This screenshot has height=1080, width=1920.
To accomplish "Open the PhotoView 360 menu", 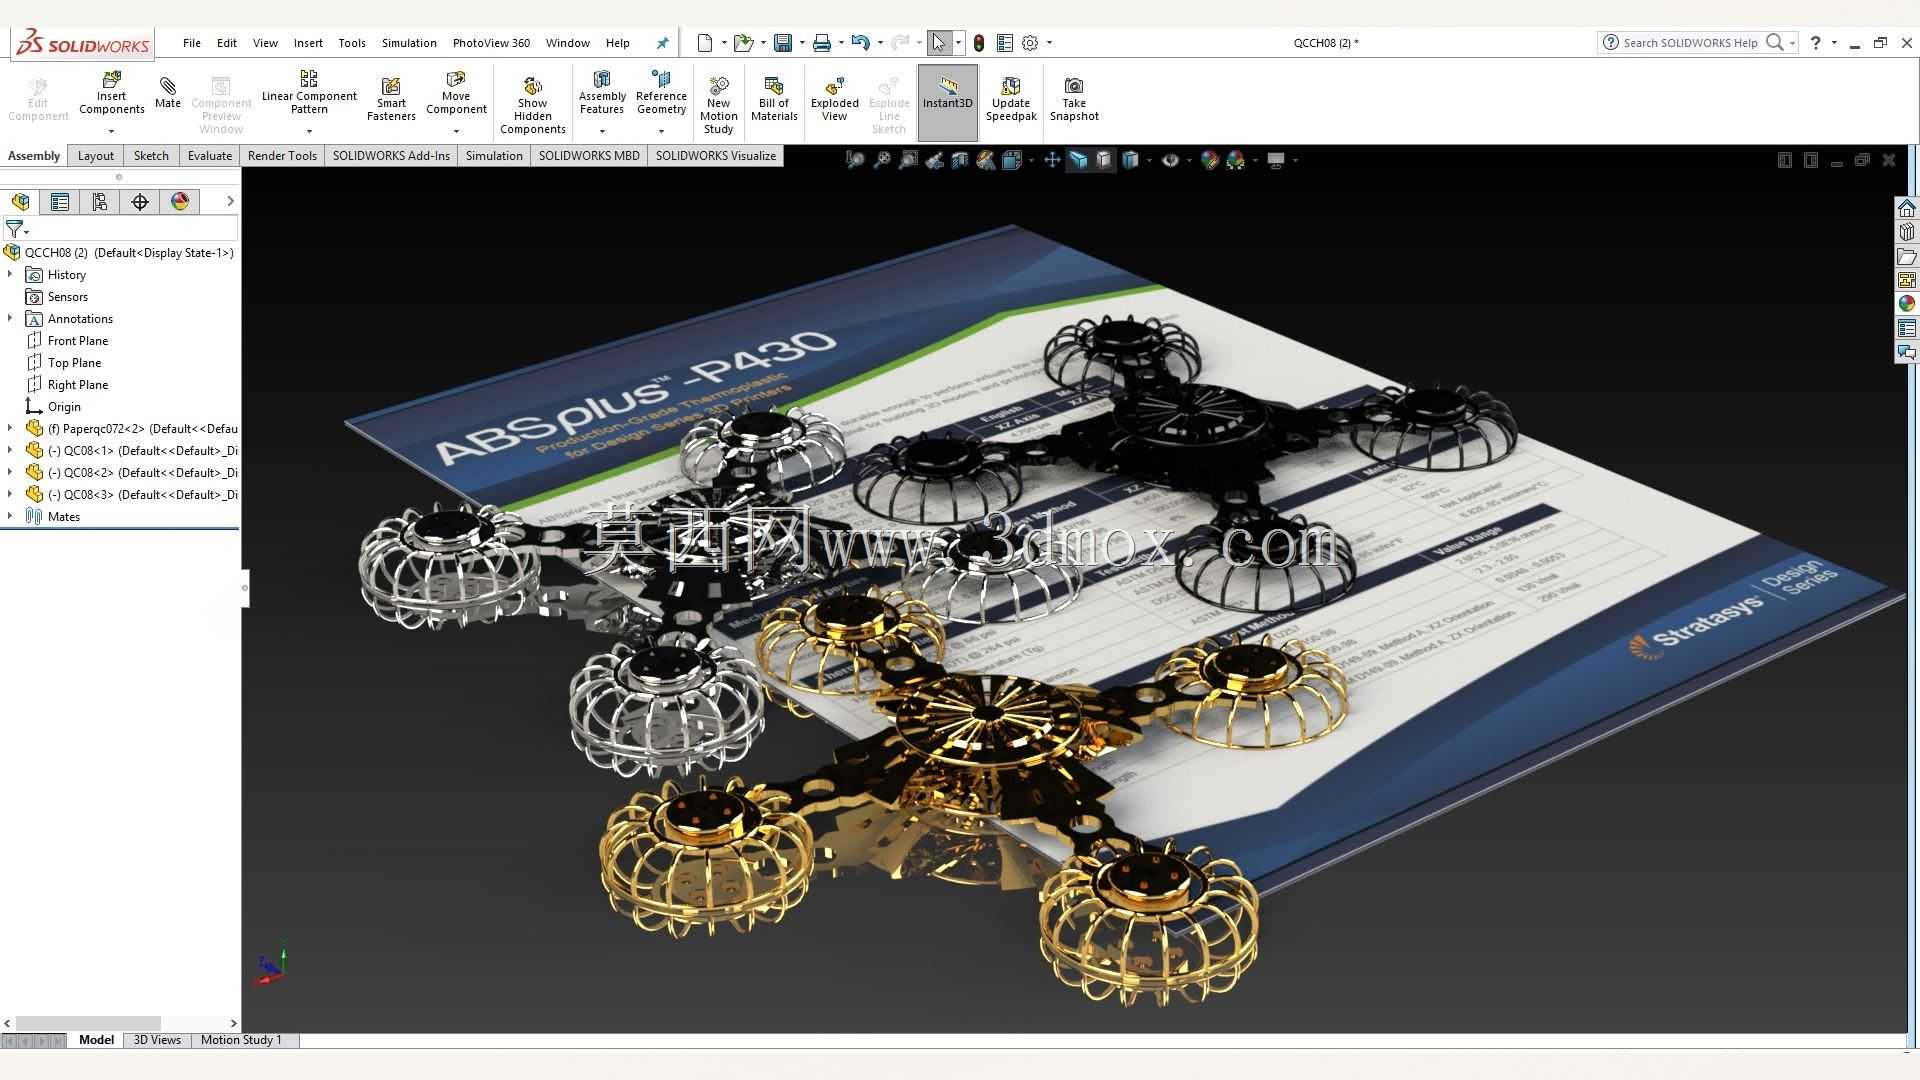I will point(491,43).
